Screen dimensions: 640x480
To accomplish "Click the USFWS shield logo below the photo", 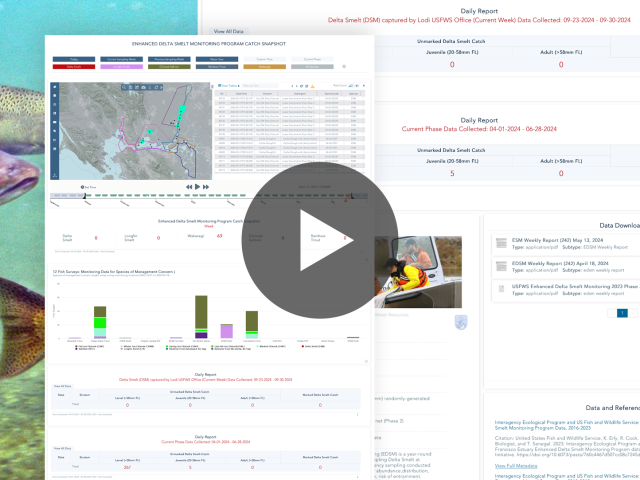I will coord(461,322).
